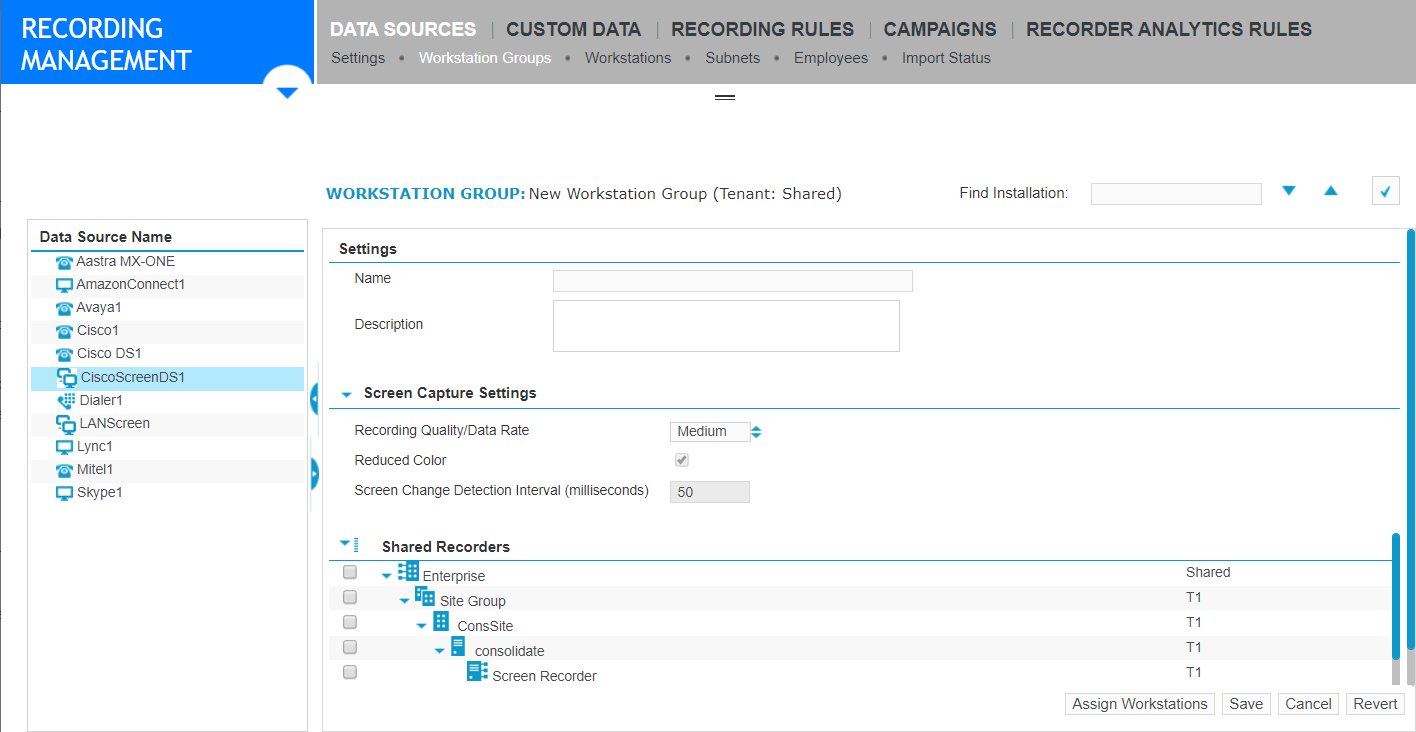Click the Recording Quality stepper up arrow
The image size is (1416, 732).
[x=757, y=427]
